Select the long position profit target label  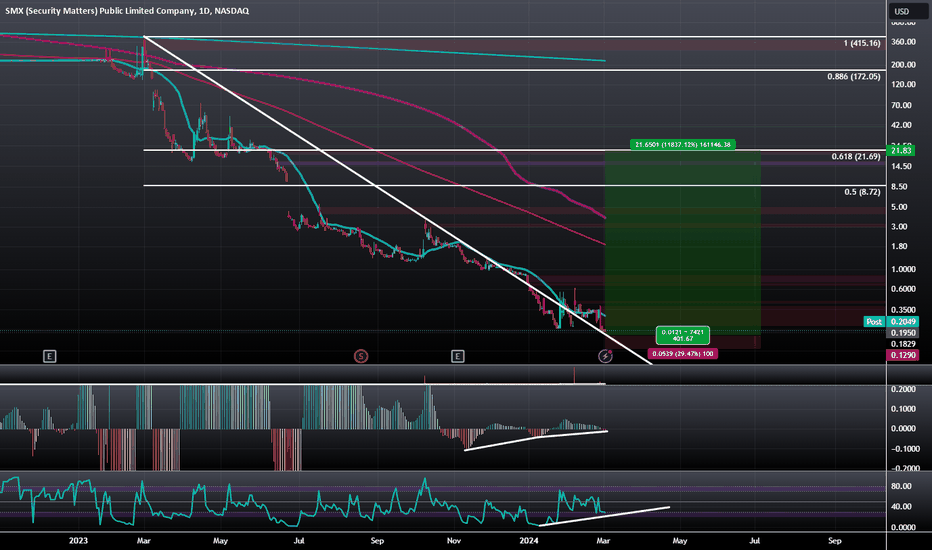(x=684, y=144)
